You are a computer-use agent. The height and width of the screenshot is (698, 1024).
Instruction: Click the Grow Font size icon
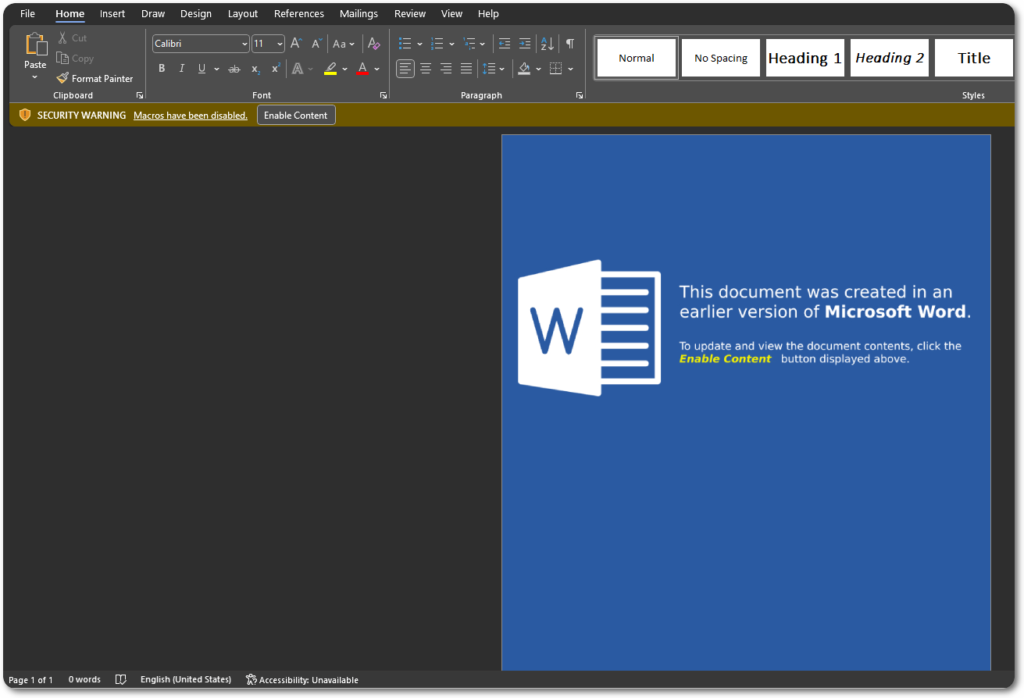click(x=296, y=44)
